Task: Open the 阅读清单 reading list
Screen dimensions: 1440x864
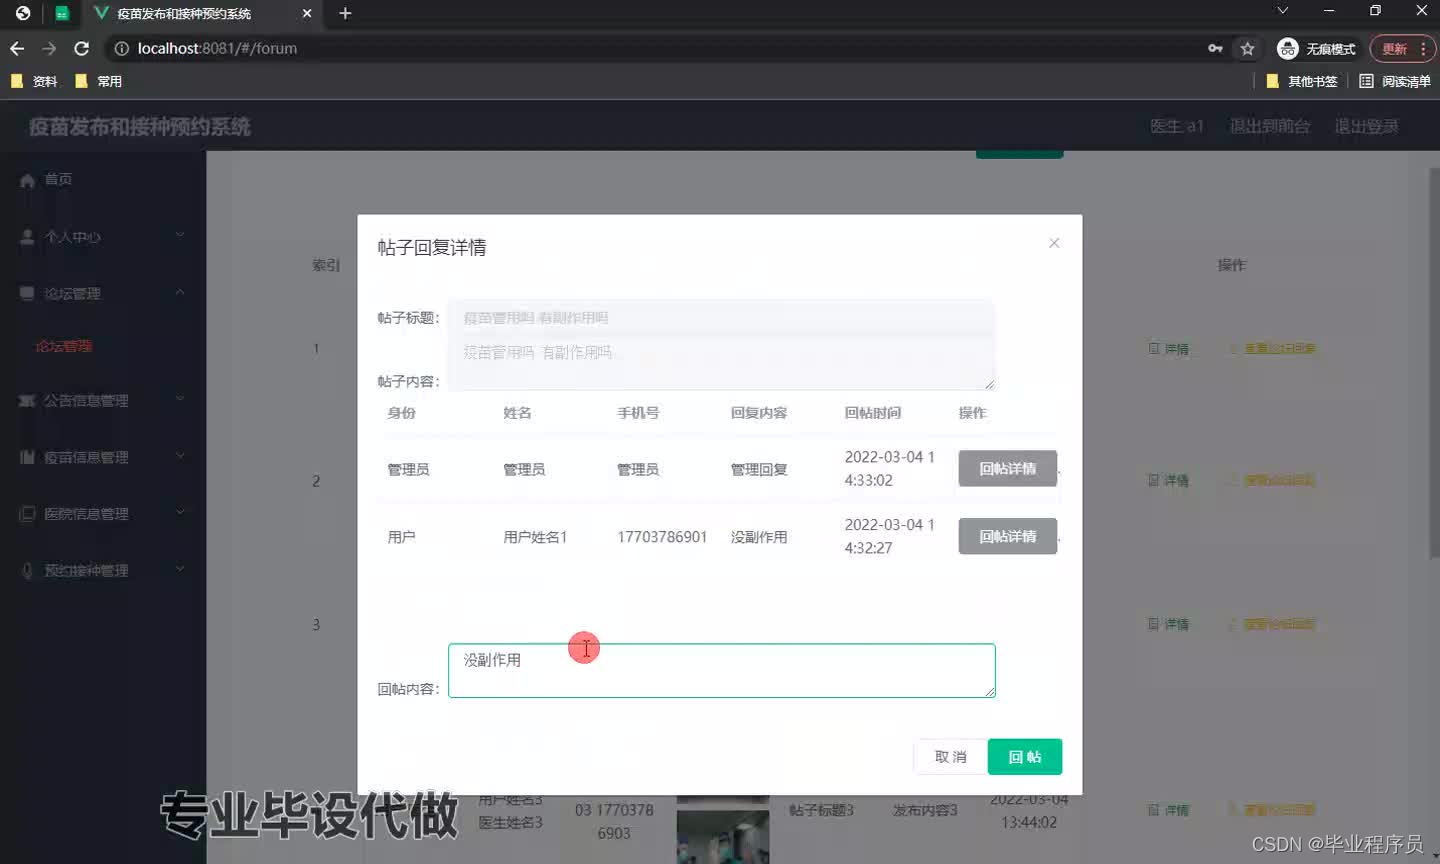Action: coord(1395,81)
